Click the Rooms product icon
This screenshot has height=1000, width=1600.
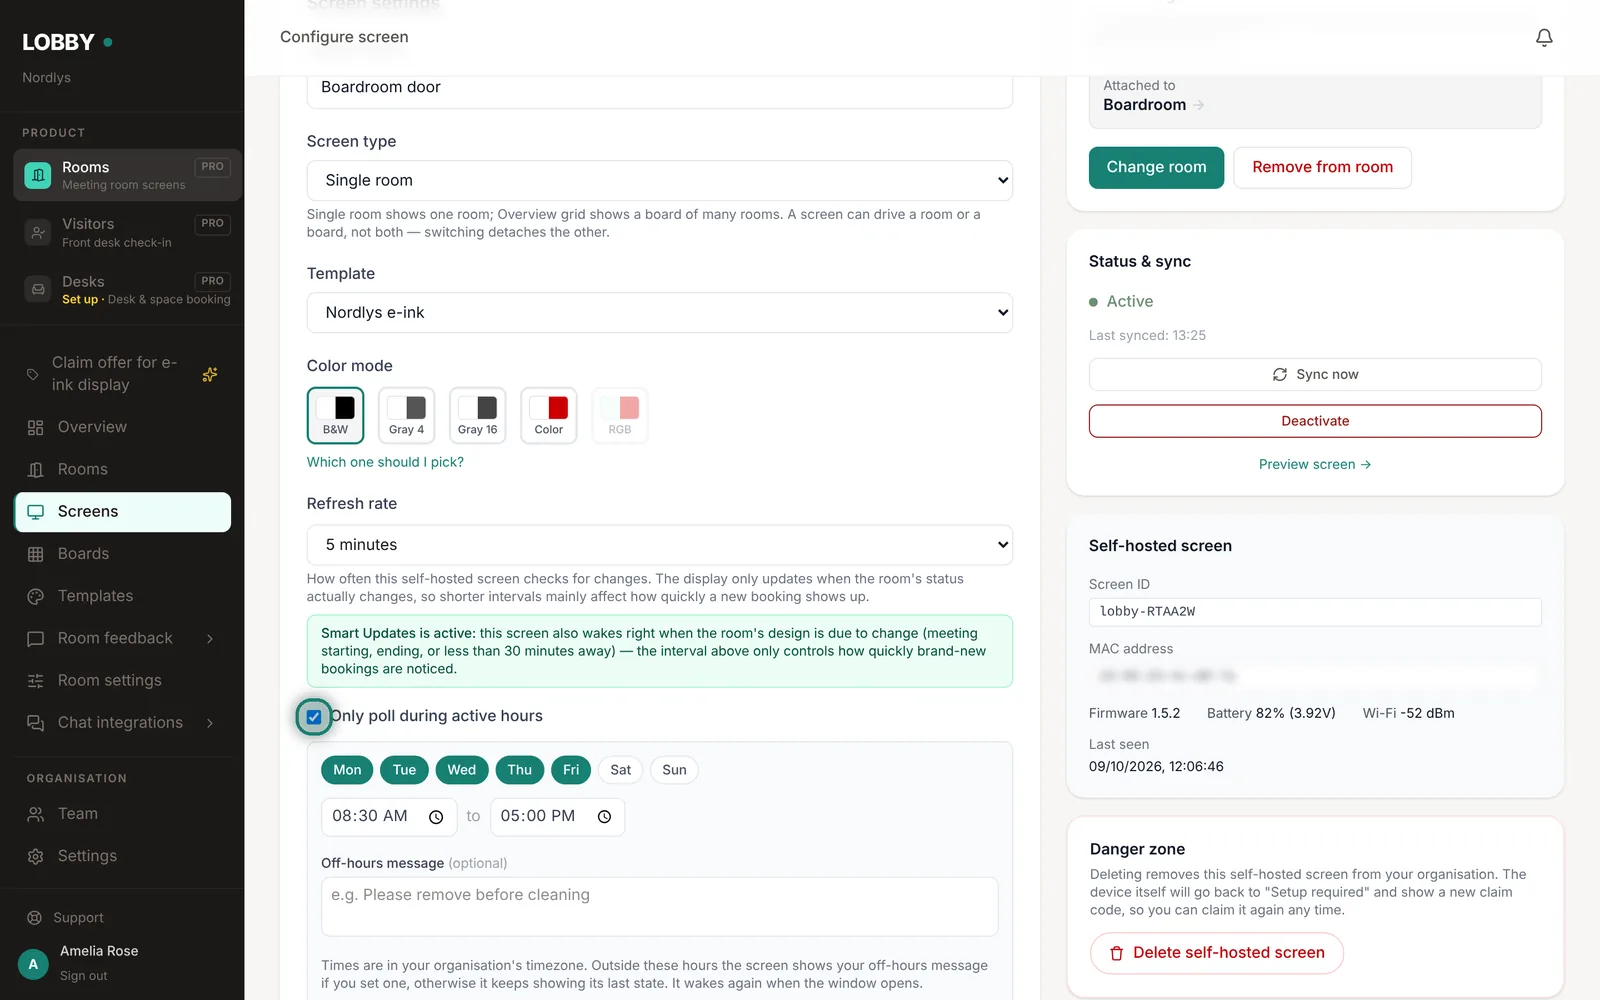[37, 175]
